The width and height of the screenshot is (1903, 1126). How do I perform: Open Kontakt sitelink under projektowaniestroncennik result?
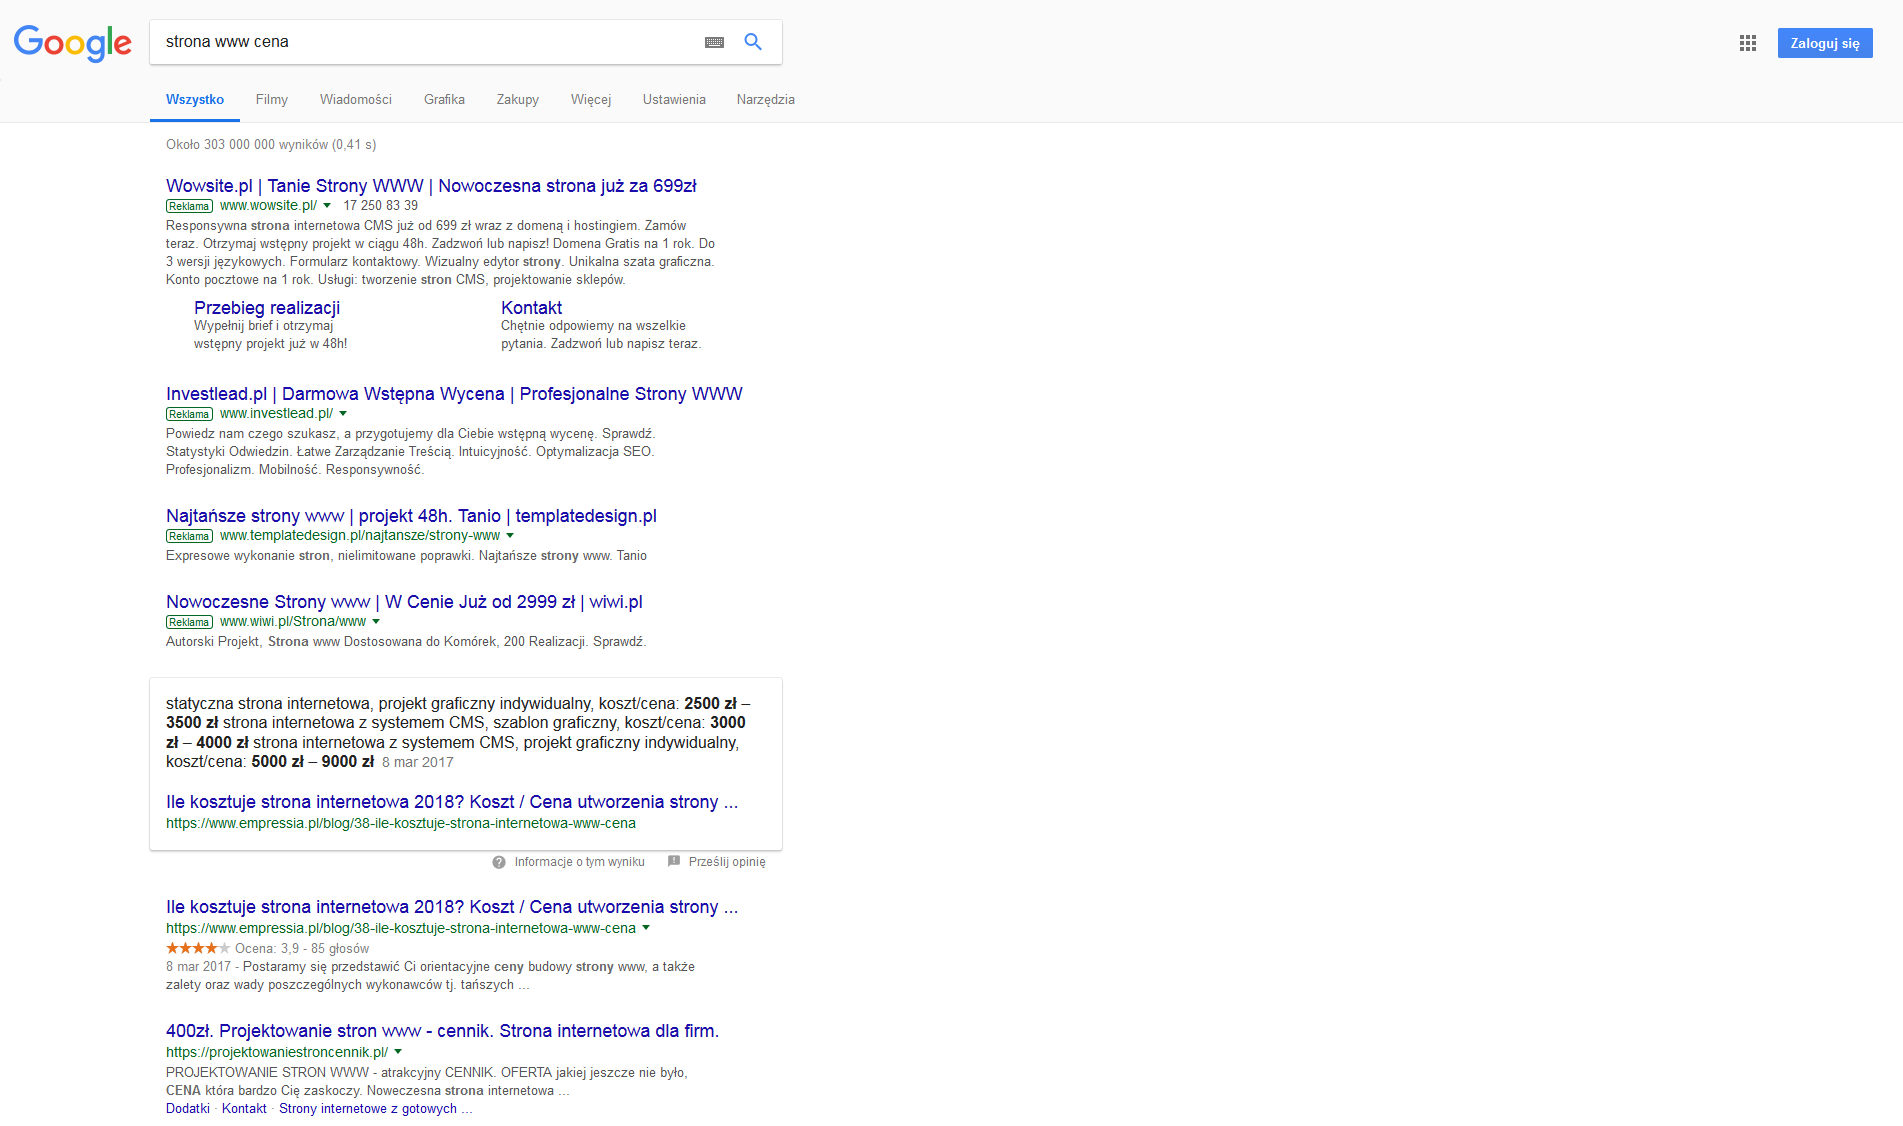[x=244, y=1108]
